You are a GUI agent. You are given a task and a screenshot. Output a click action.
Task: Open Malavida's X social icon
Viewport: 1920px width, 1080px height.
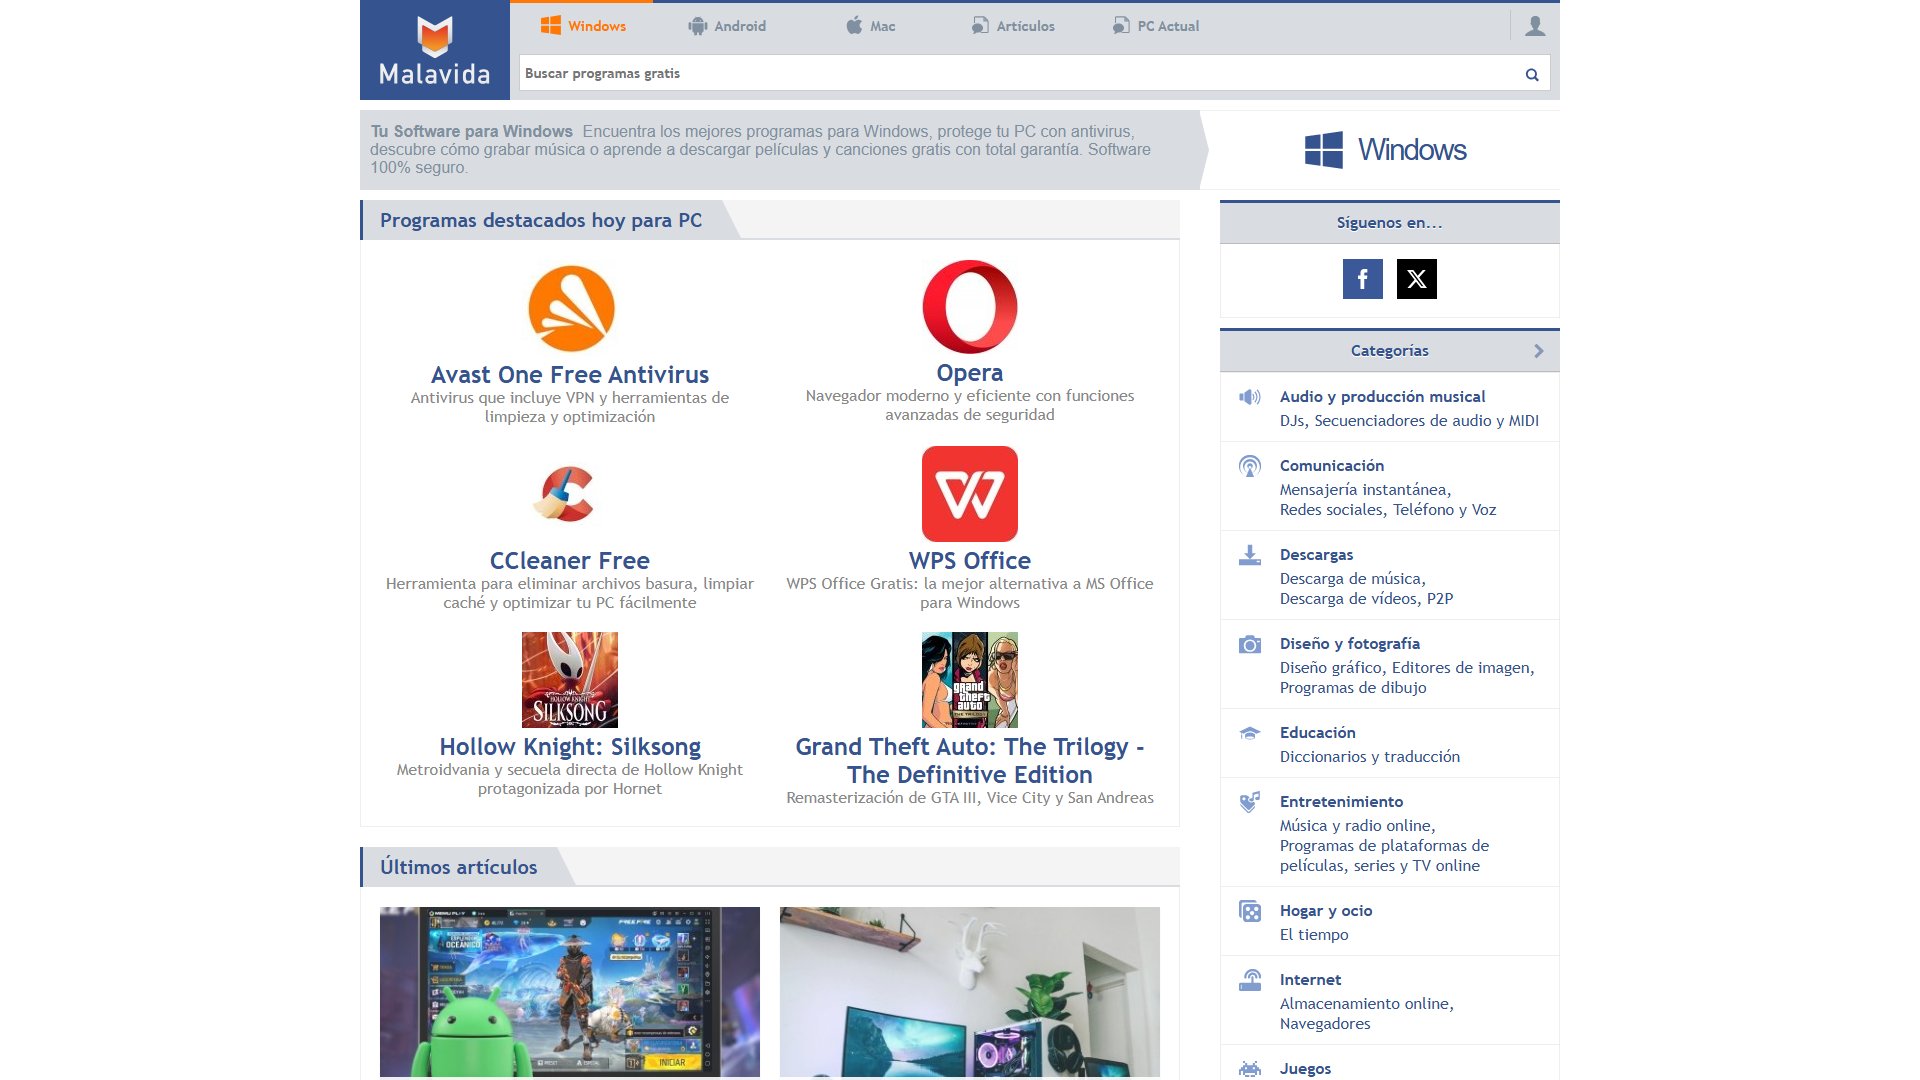(1416, 279)
